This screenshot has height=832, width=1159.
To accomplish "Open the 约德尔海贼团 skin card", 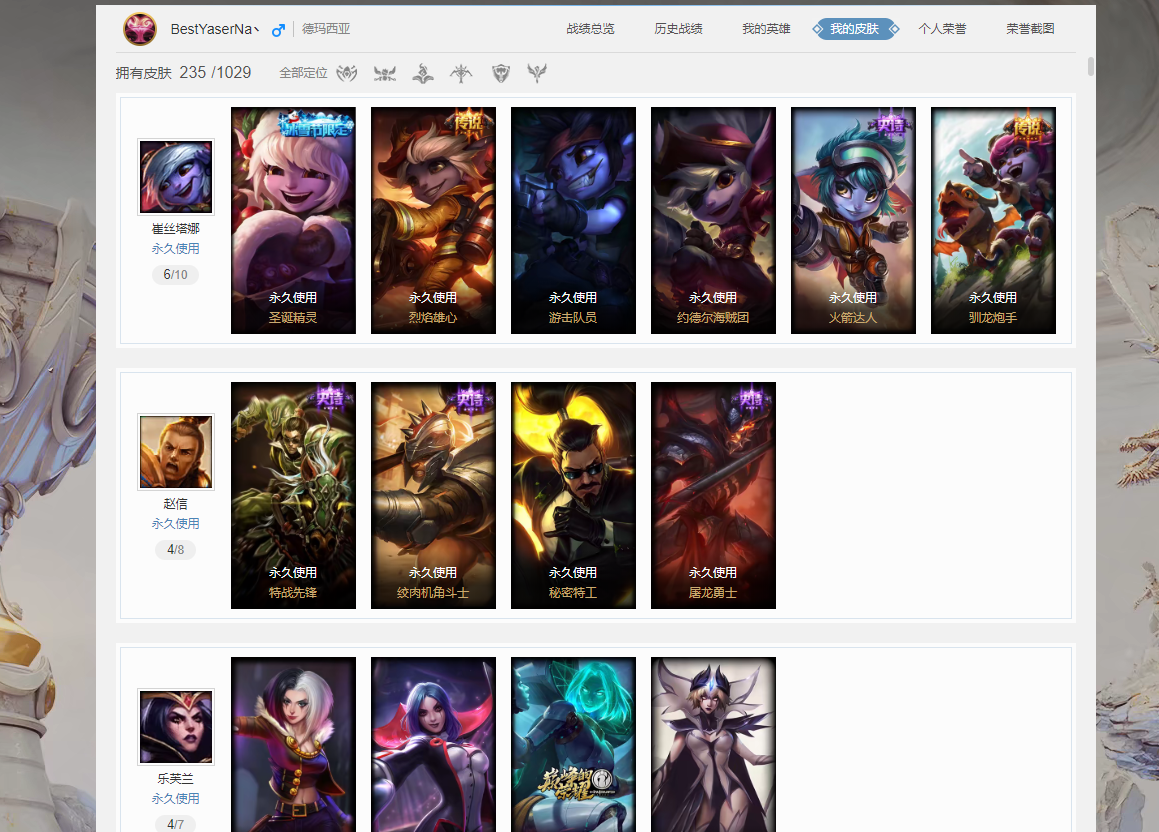I will click(x=713, y=220).
